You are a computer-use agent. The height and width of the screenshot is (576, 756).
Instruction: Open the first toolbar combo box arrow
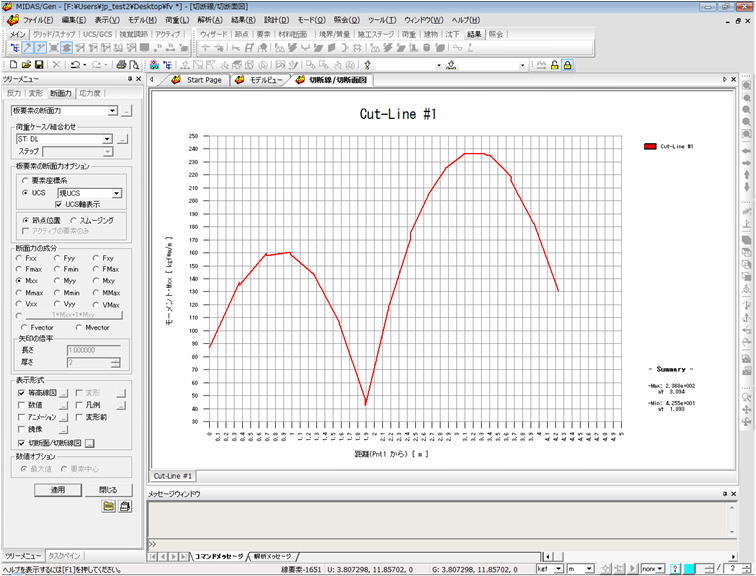click(x=439, y=65)
